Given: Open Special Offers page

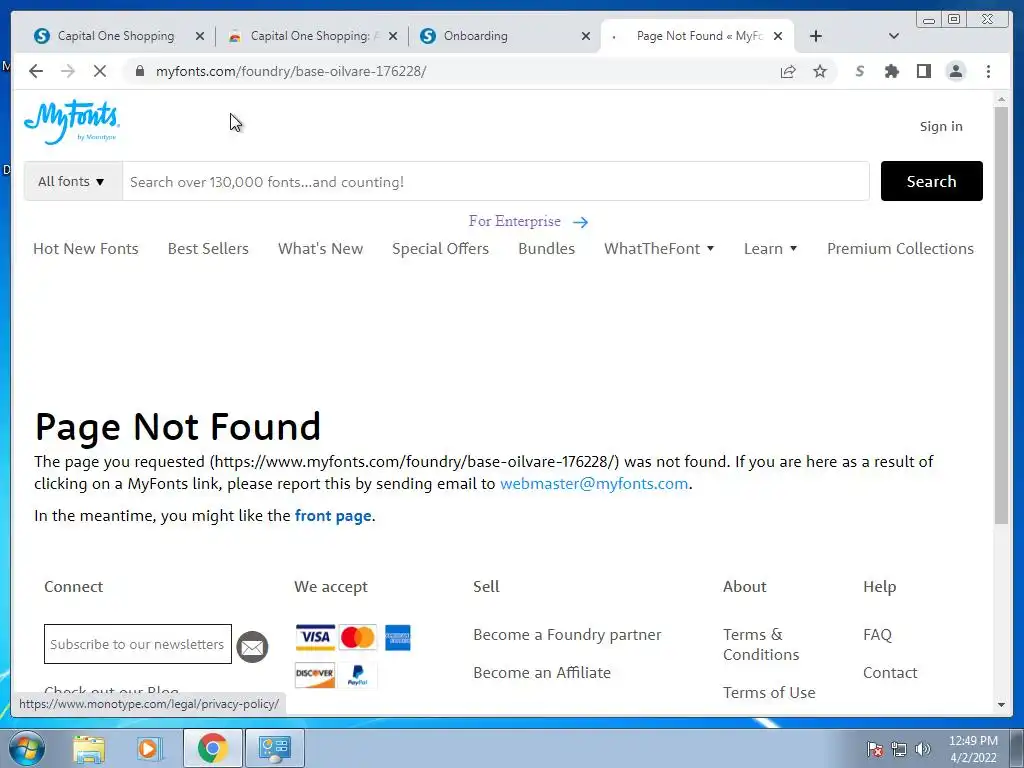Looking at the screenshot, I should (440, 249).
